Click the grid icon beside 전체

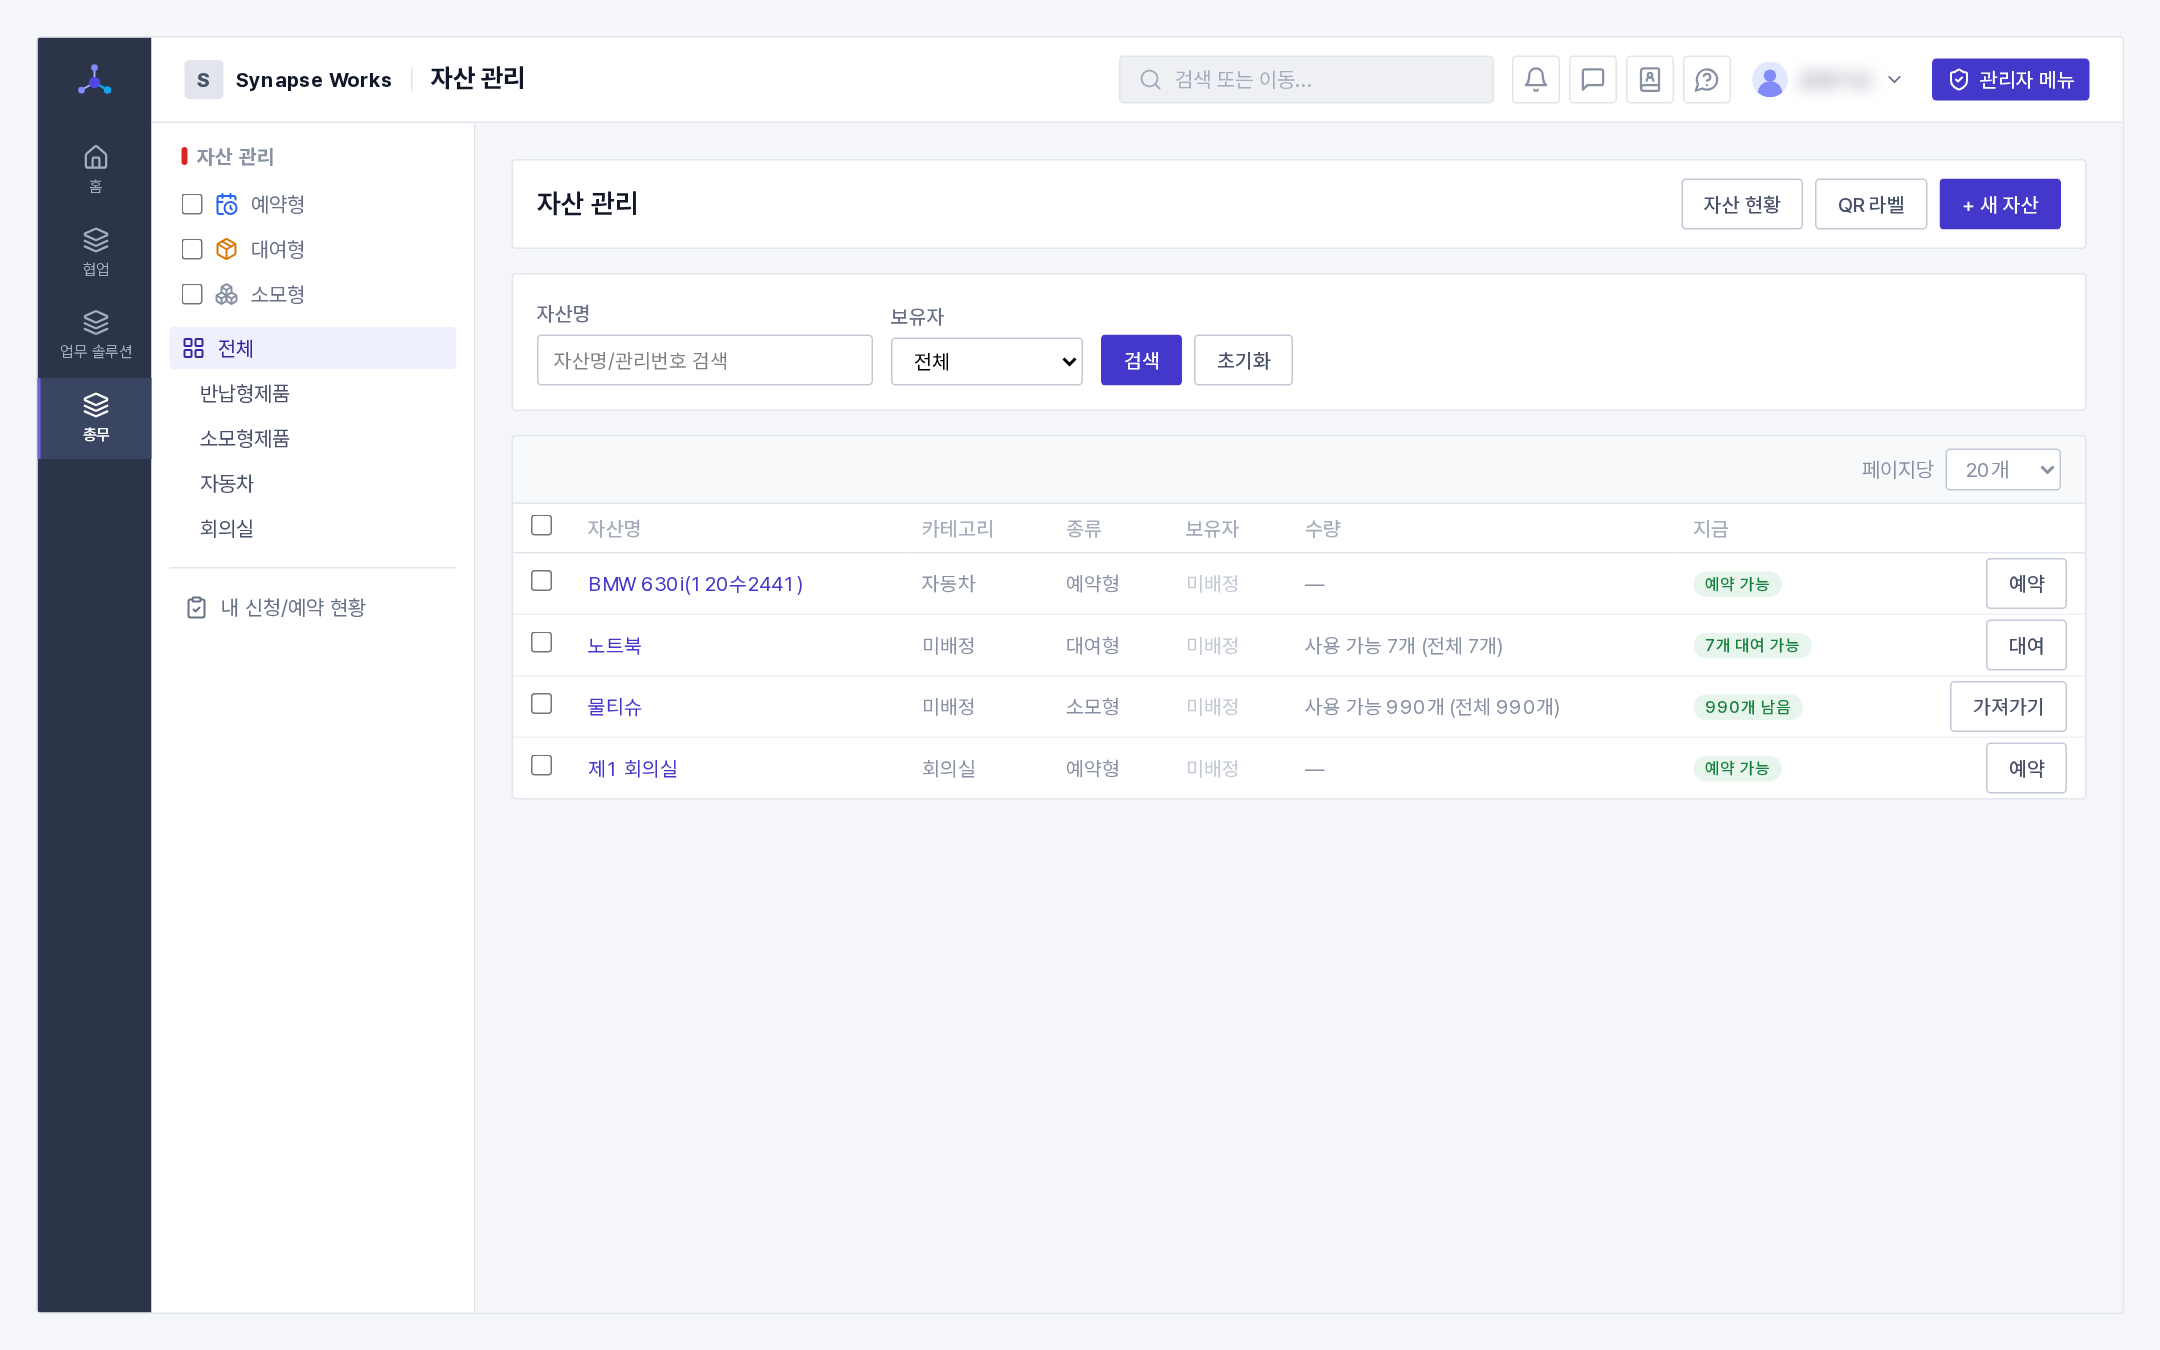point(193,348)
